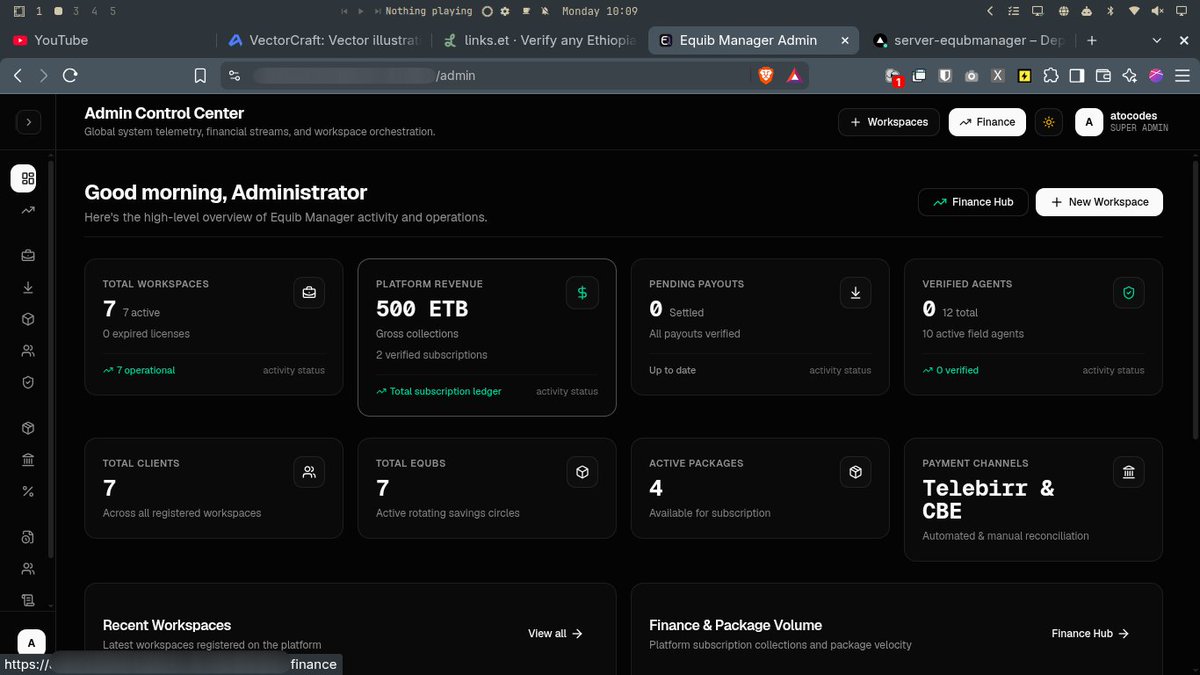Switch to the VectorCraft tab
This screenshot has width=1200, height=675.
pyautogui.click(x=325, y=40)
